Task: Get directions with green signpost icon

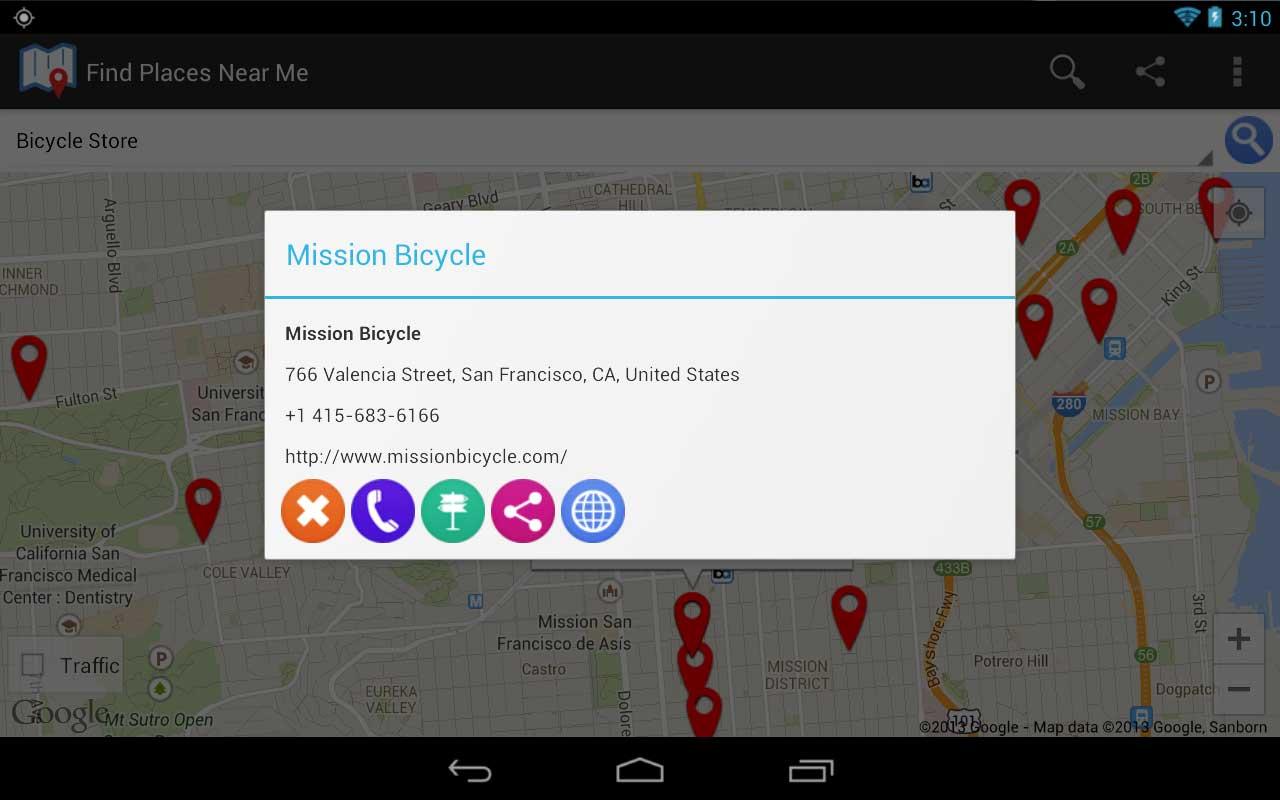Action: (x=453, y=511)
